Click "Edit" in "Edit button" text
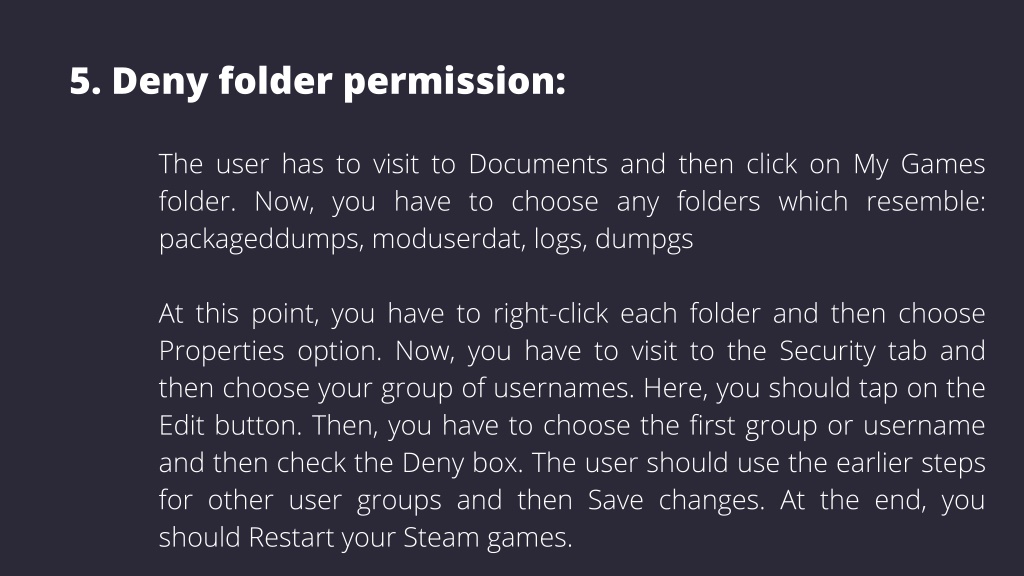The image size is (1024, 576). coord(182,426)
